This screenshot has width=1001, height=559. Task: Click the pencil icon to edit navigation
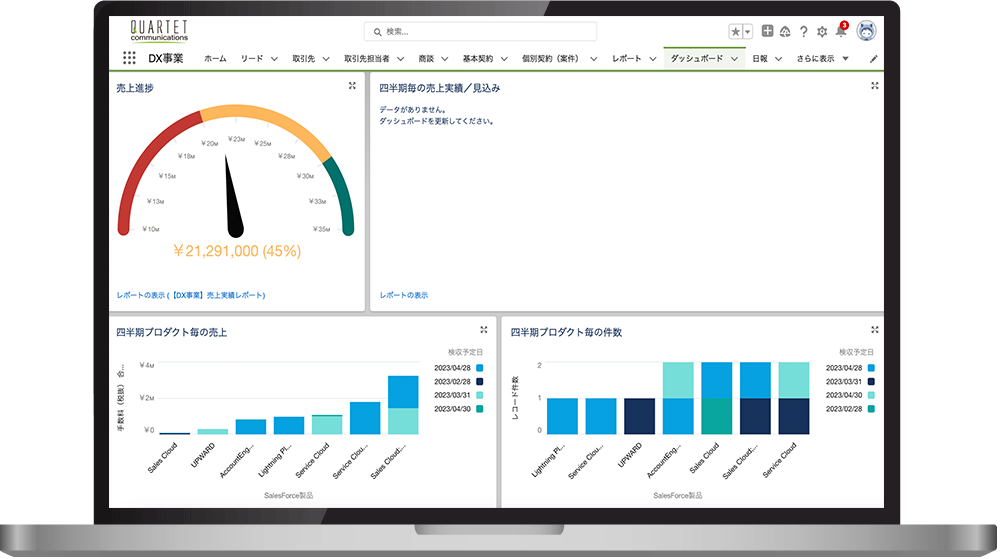[x=874, y=59]
